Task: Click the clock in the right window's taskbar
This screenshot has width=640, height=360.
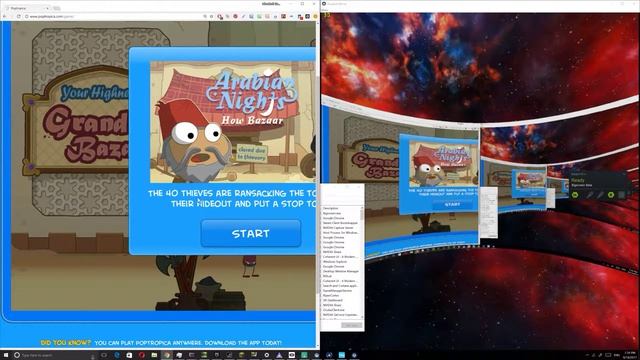Action: tap(630, 355)
